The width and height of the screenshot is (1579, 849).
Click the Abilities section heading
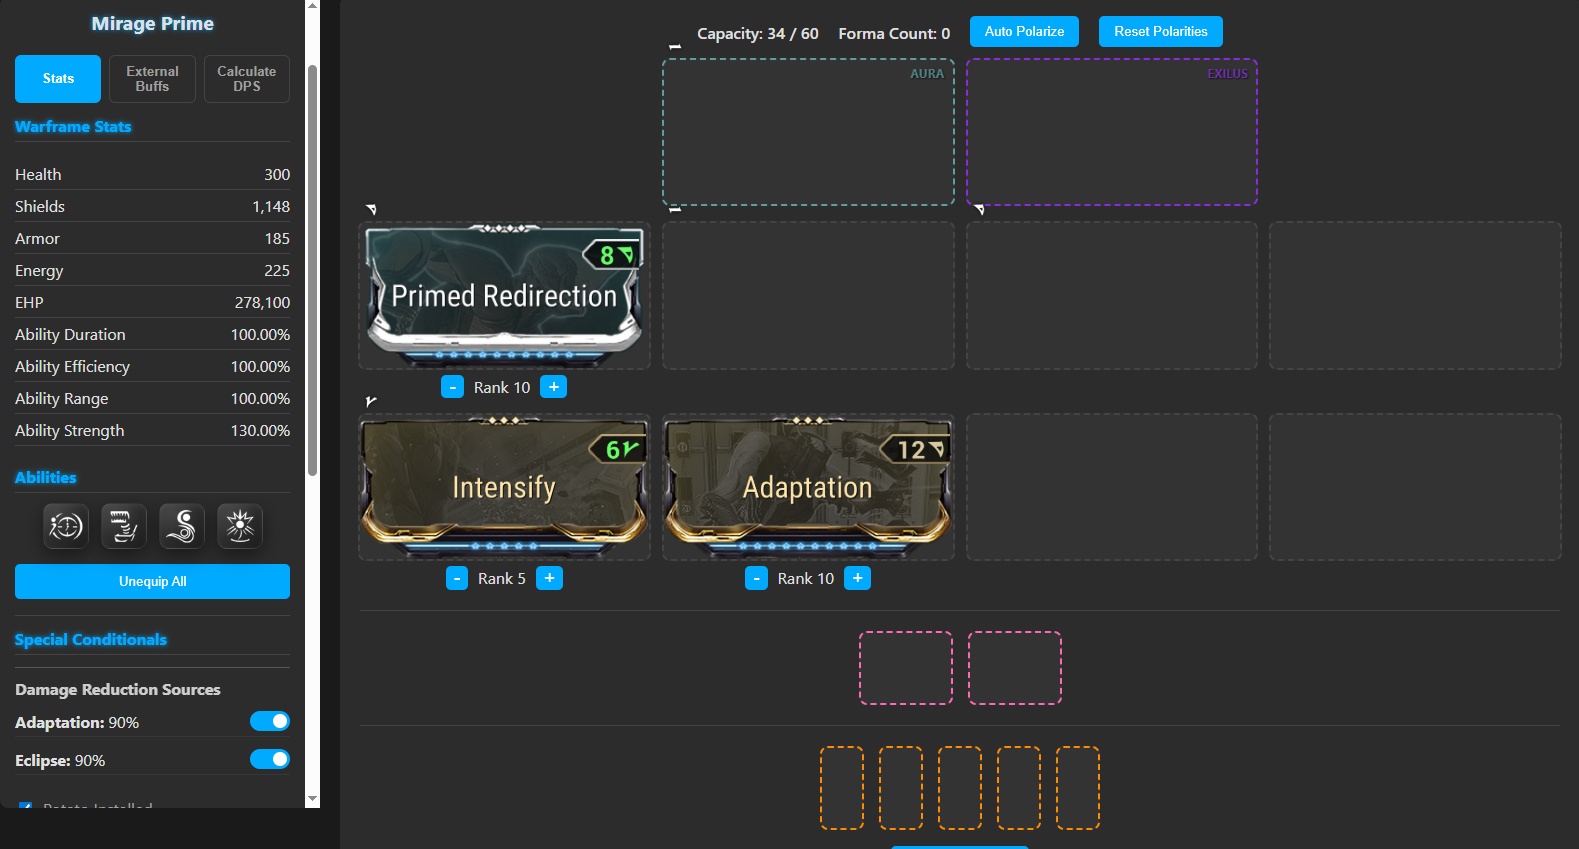point(46,478)
